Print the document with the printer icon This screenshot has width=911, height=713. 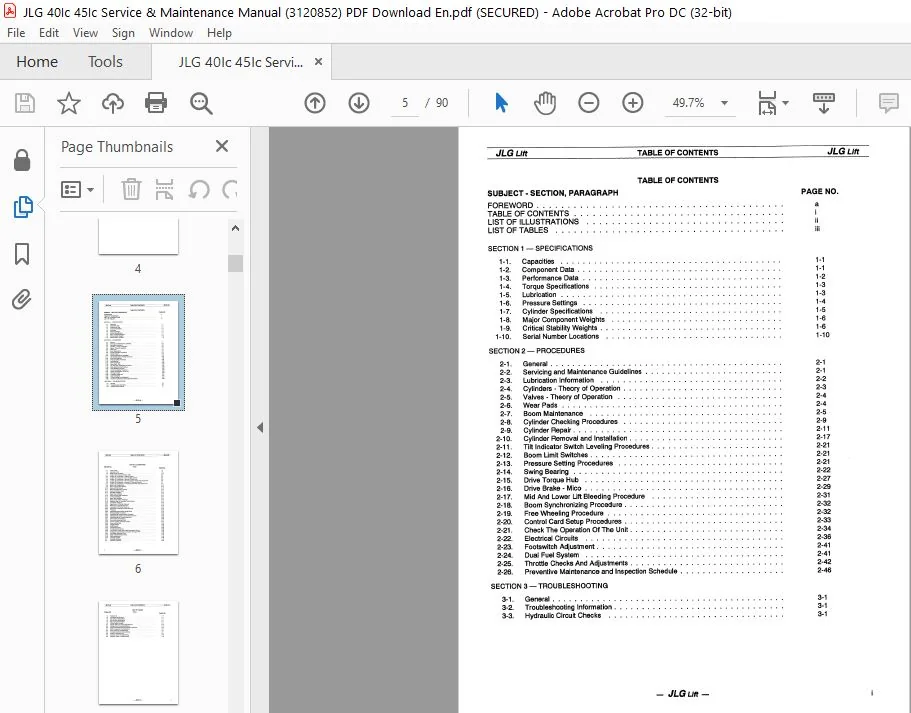156,103
